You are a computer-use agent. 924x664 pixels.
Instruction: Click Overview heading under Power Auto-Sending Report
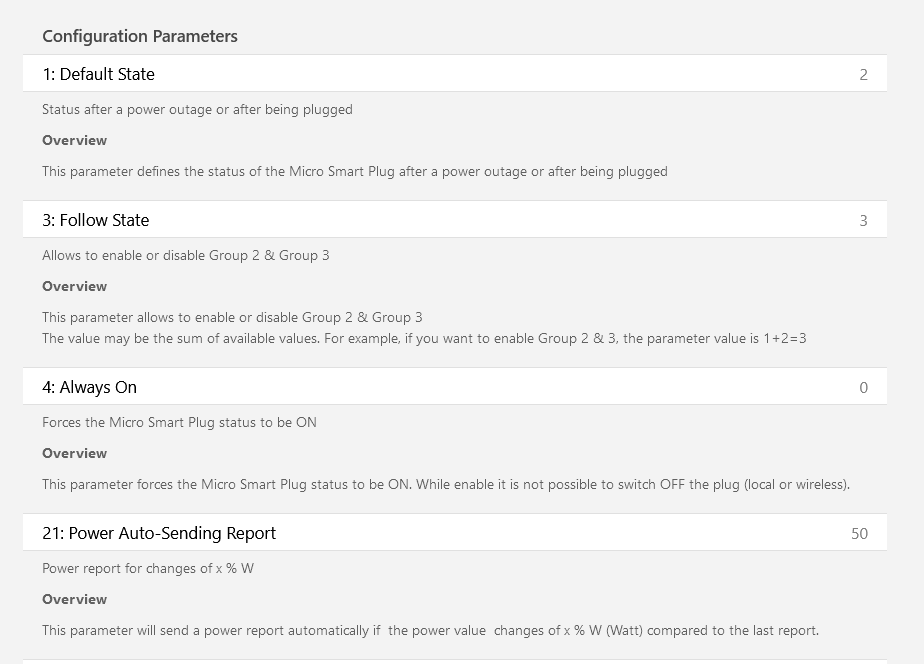[x=74, y=599]
